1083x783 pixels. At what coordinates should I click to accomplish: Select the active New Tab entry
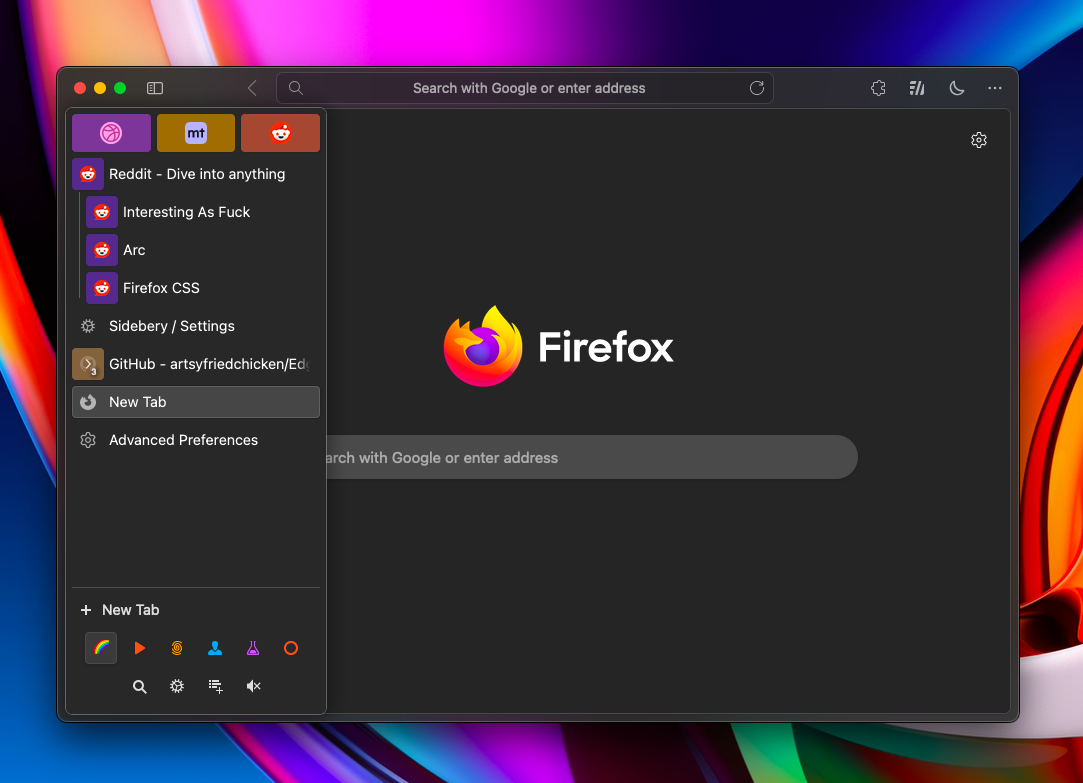pos(196,402)
